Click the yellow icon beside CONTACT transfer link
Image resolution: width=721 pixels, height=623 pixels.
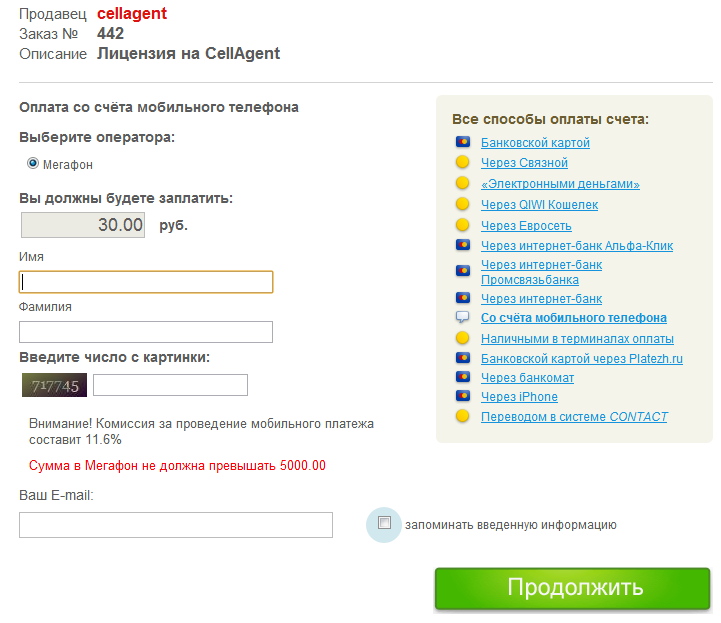tap(462, 416)
